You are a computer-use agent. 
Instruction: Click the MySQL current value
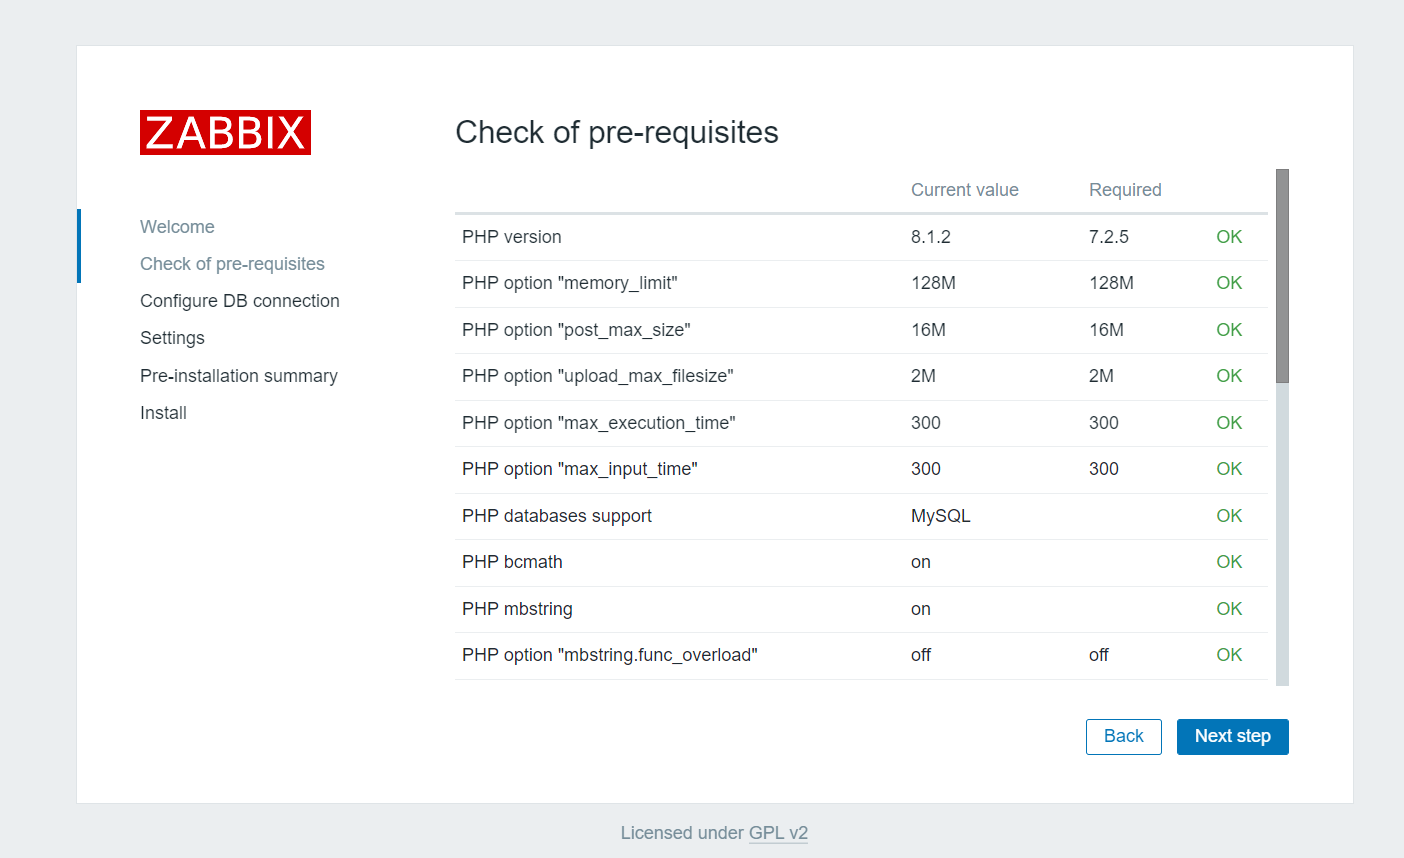[940, 516]
